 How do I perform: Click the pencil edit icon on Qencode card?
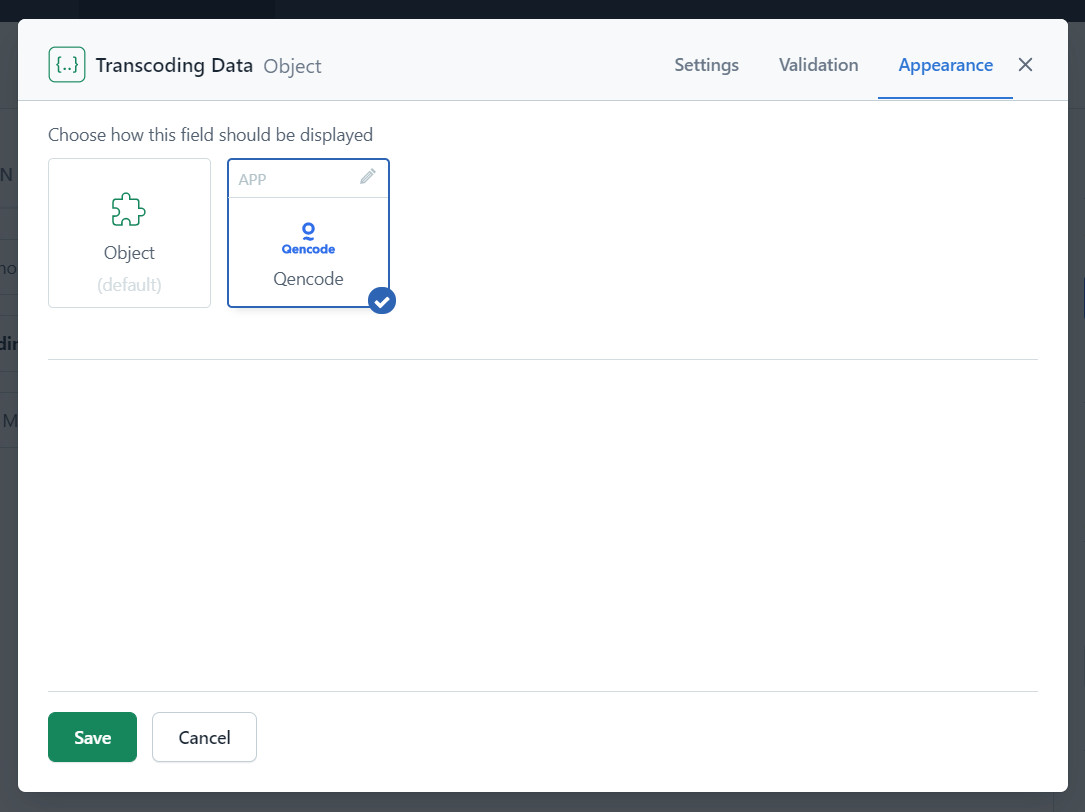click(x=367, y=177)
